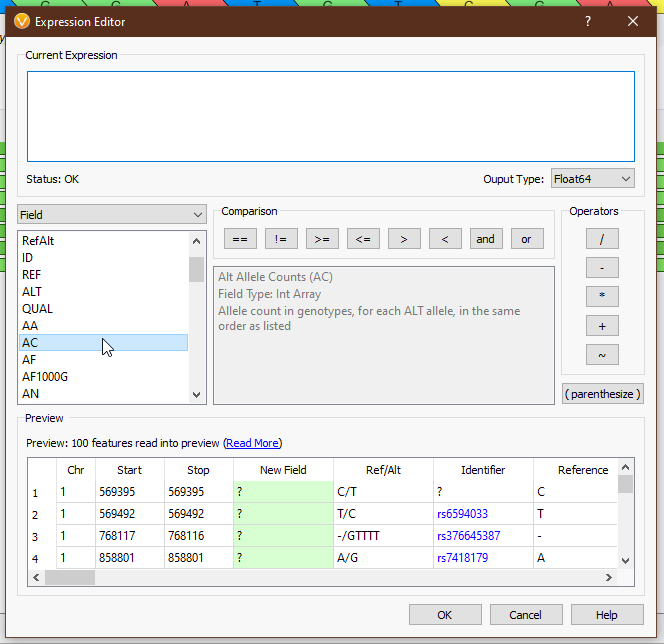Click the Start column header in preview
The height and width of the screenshot is (644, 664).
130,470
